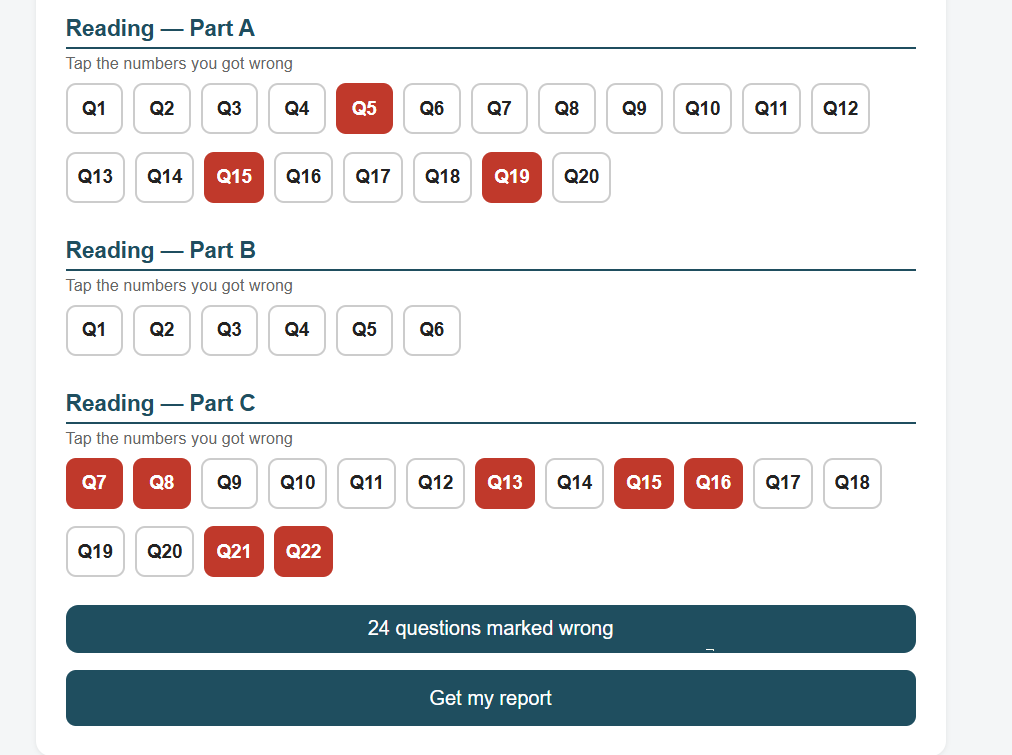
Task: Unmark the red Q7 in Reading Part C
Action: 94,483
